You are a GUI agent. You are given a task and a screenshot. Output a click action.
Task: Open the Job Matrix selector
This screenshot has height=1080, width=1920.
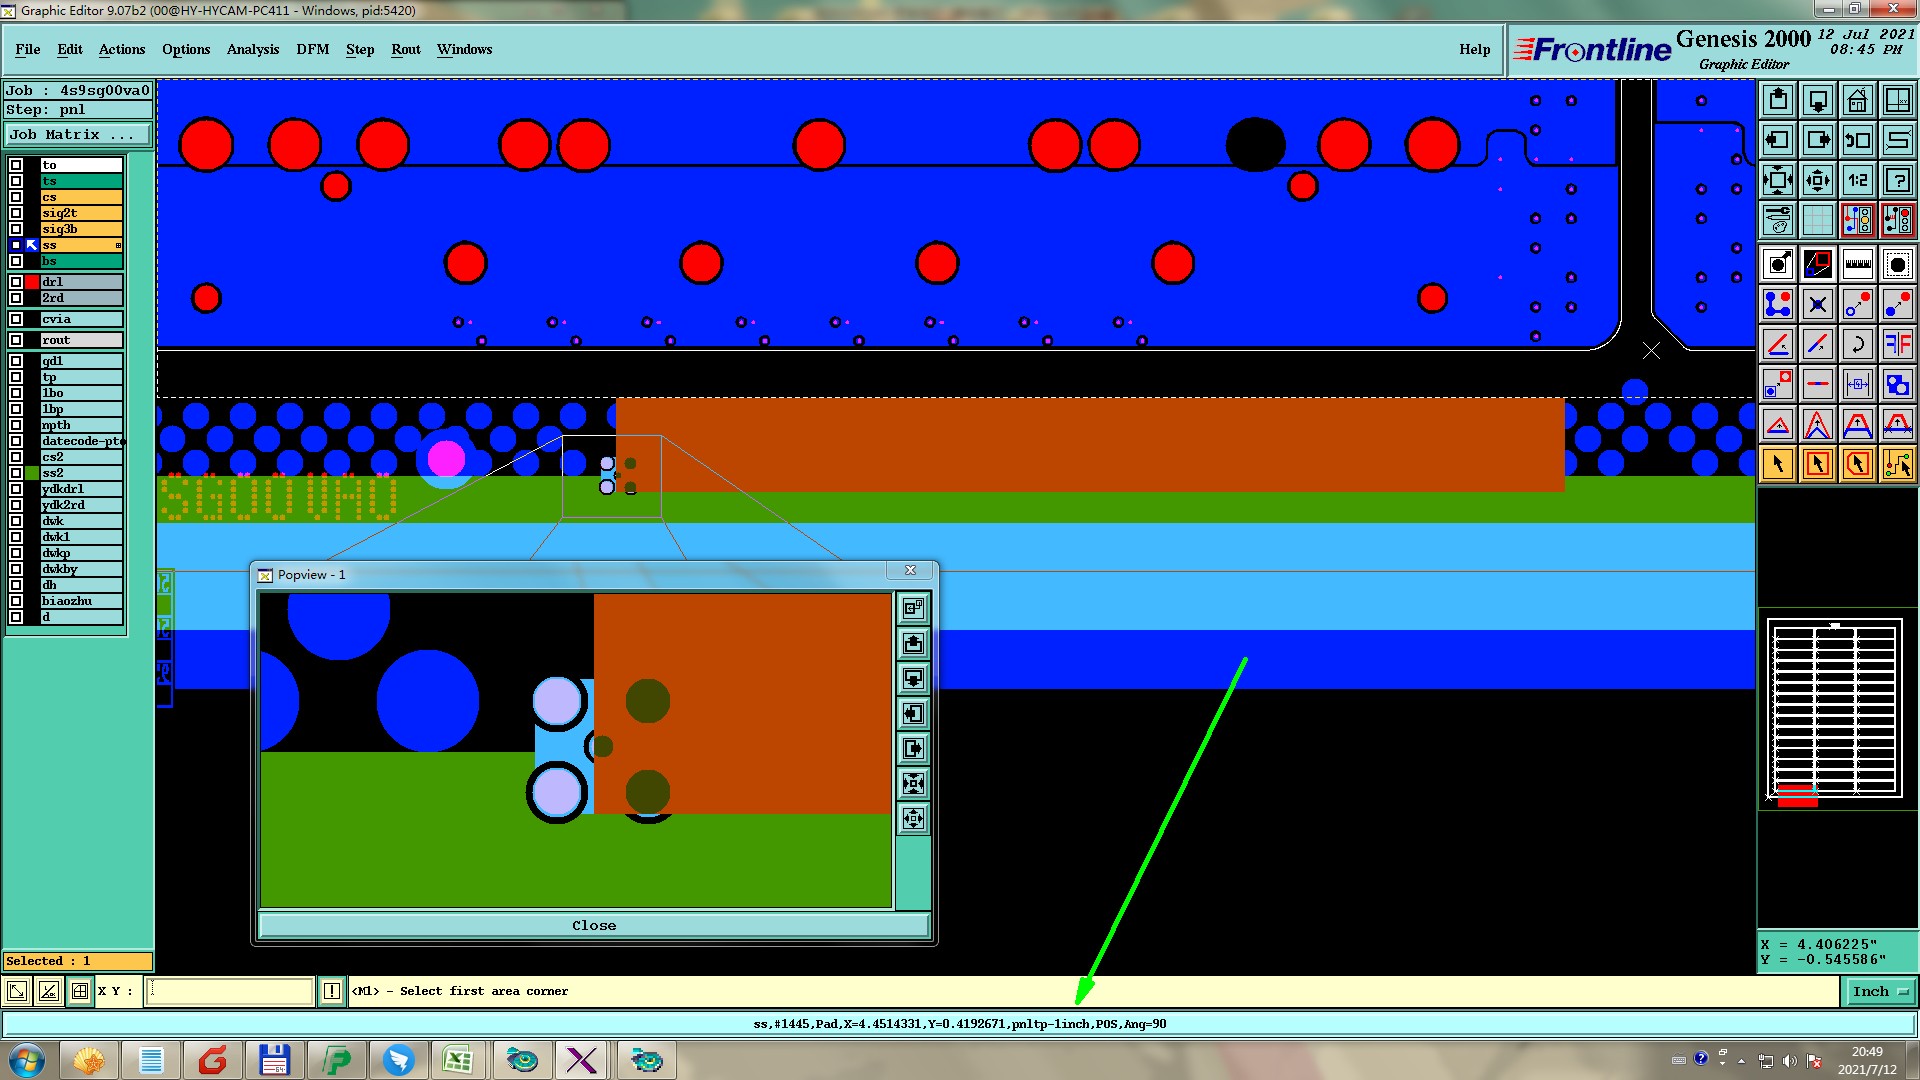click(x=78, y=134)
